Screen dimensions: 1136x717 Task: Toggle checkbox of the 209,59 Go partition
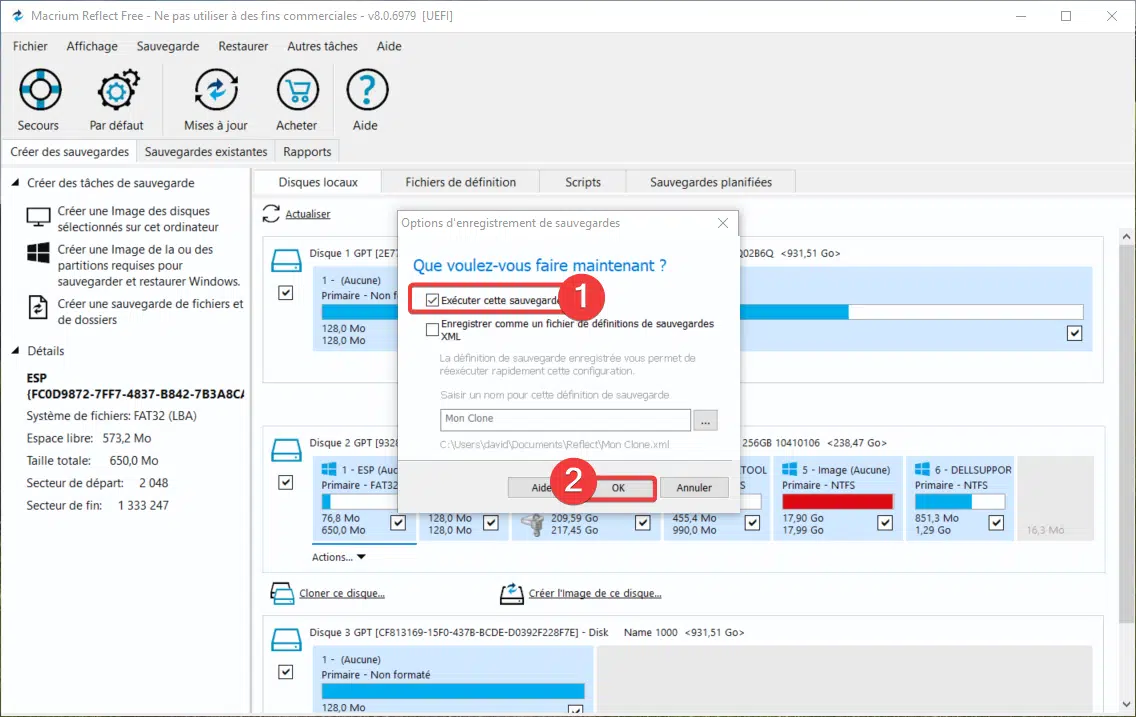[643, 522]
